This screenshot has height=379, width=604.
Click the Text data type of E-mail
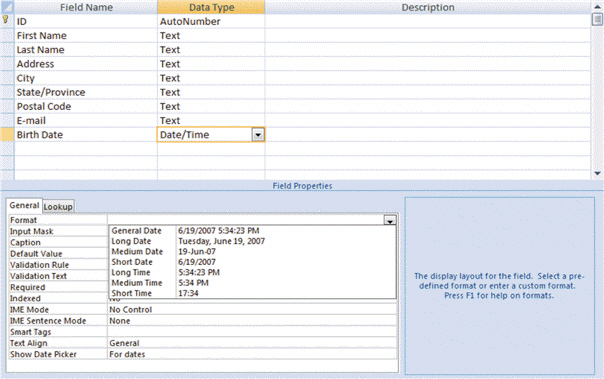pyautogui.click(x=211, y=121)
